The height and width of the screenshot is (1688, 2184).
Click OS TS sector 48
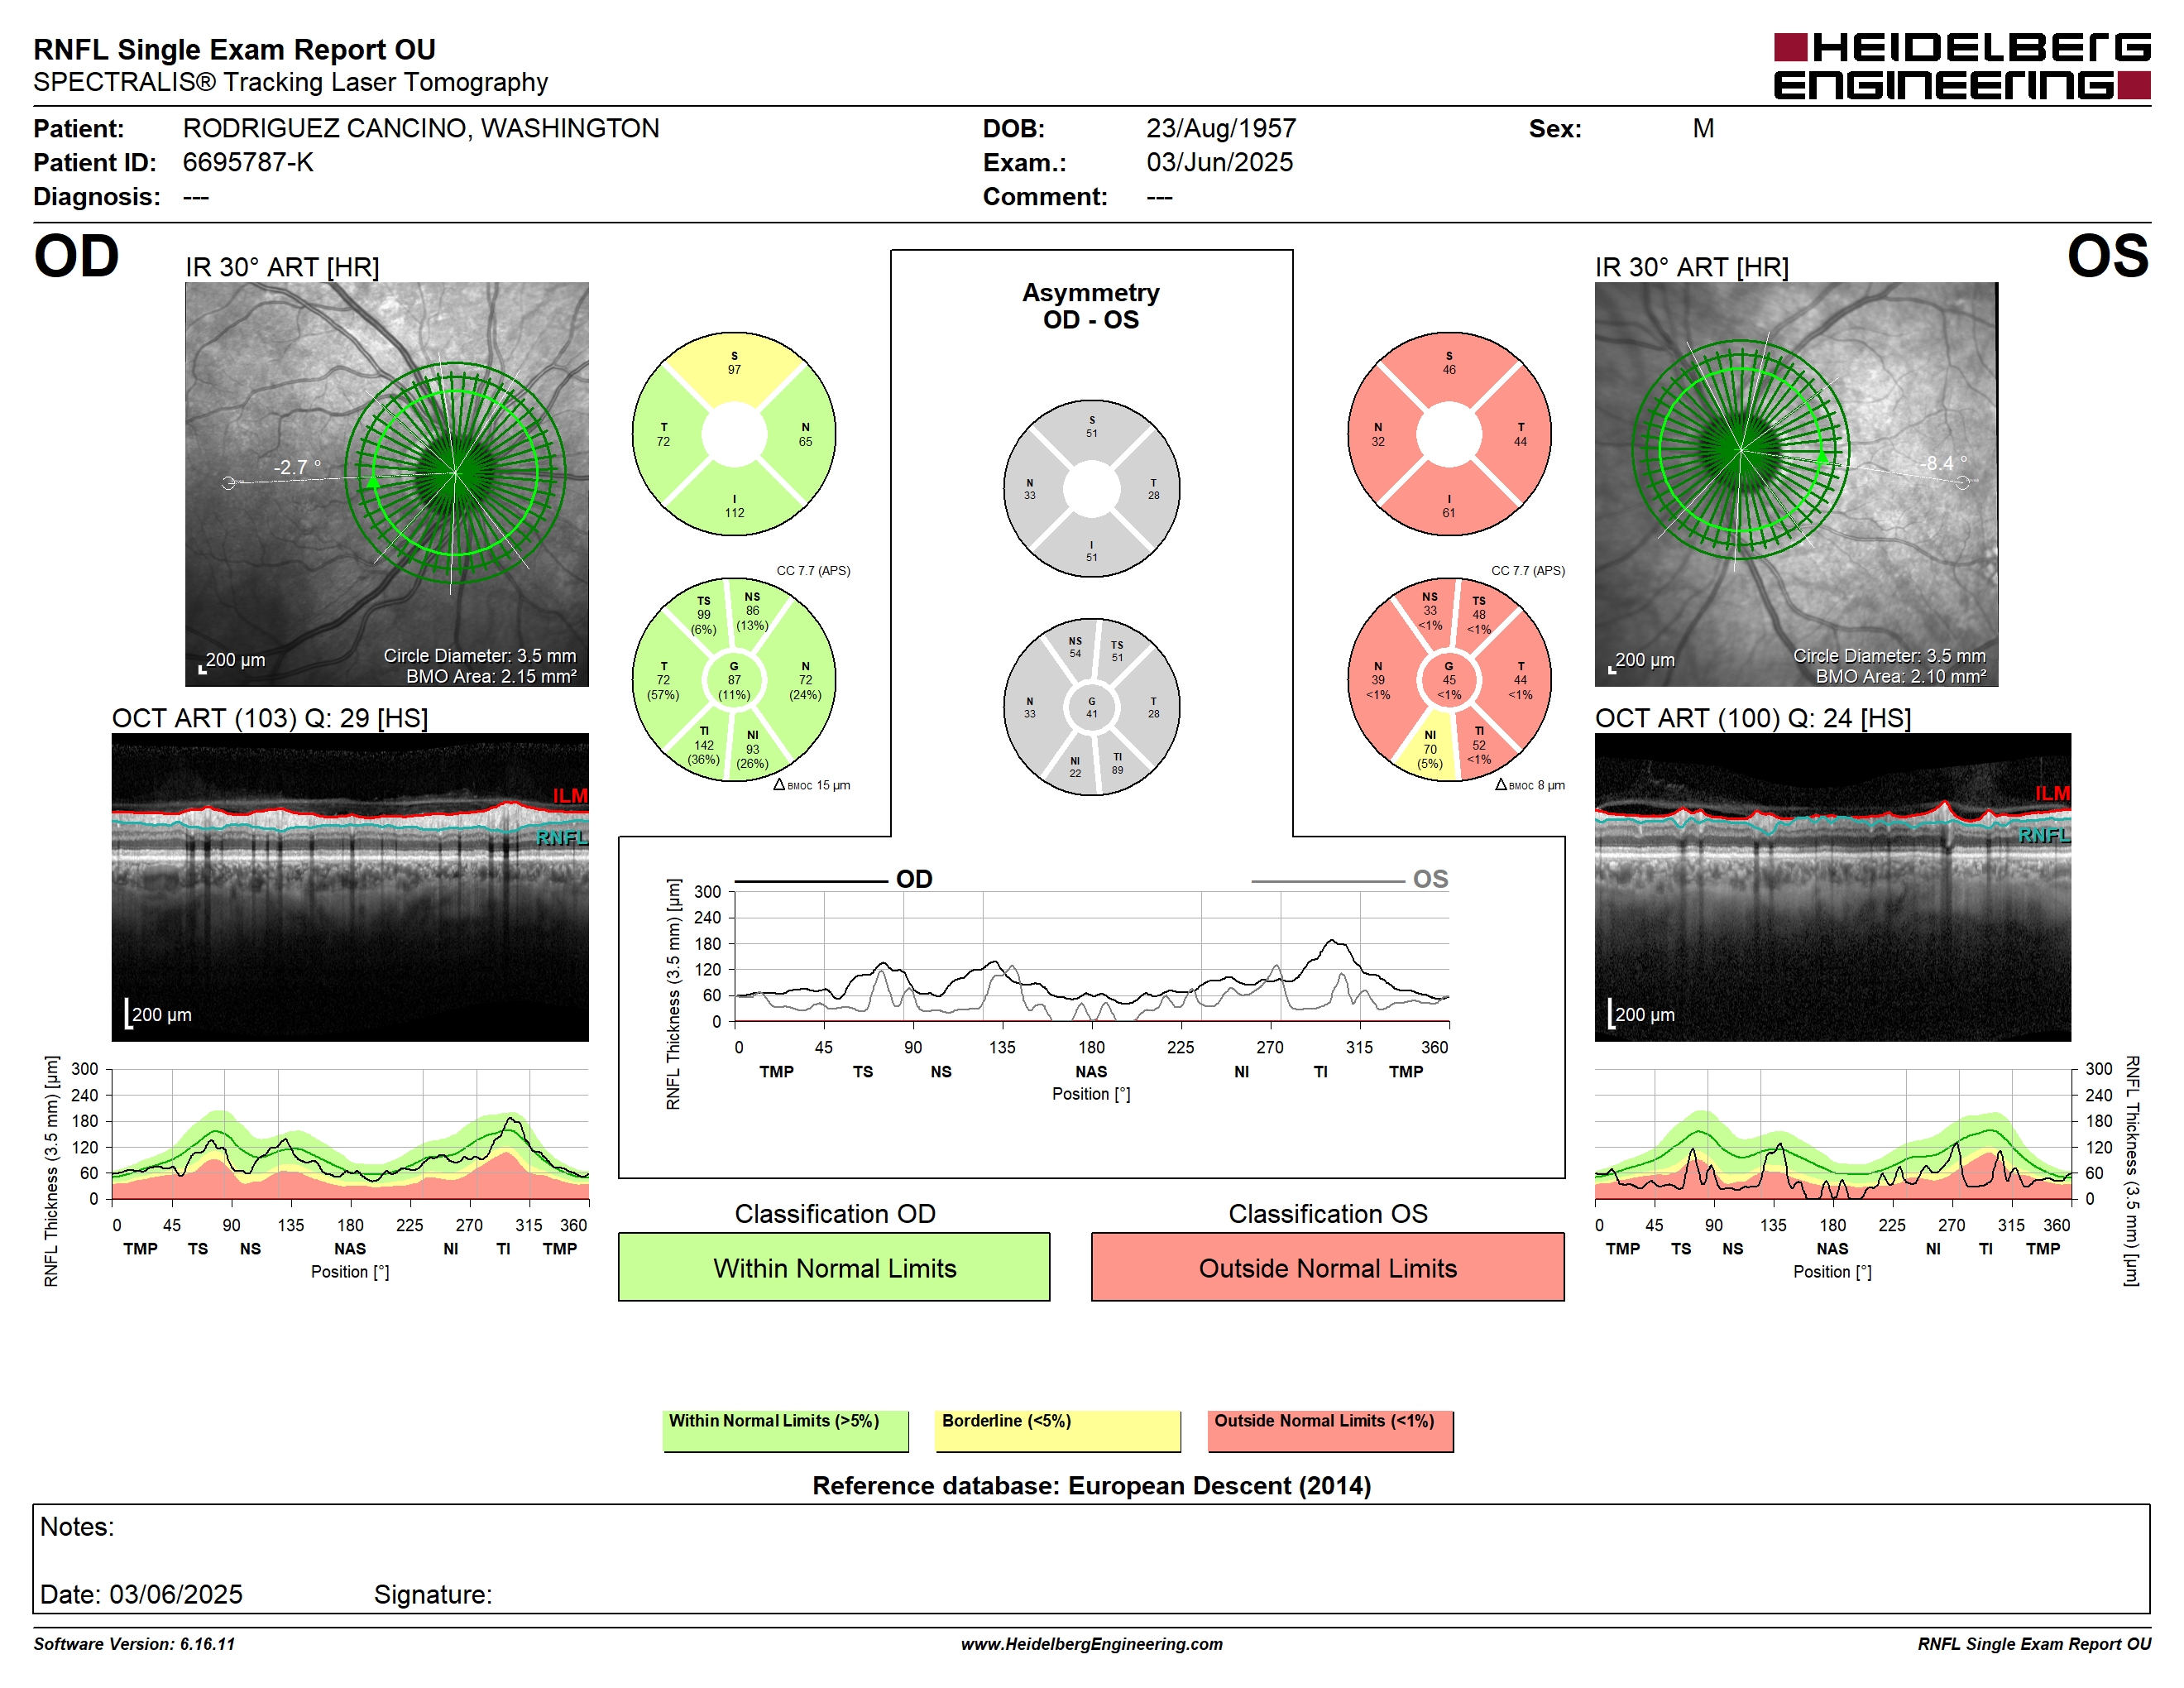[1479, 616]
